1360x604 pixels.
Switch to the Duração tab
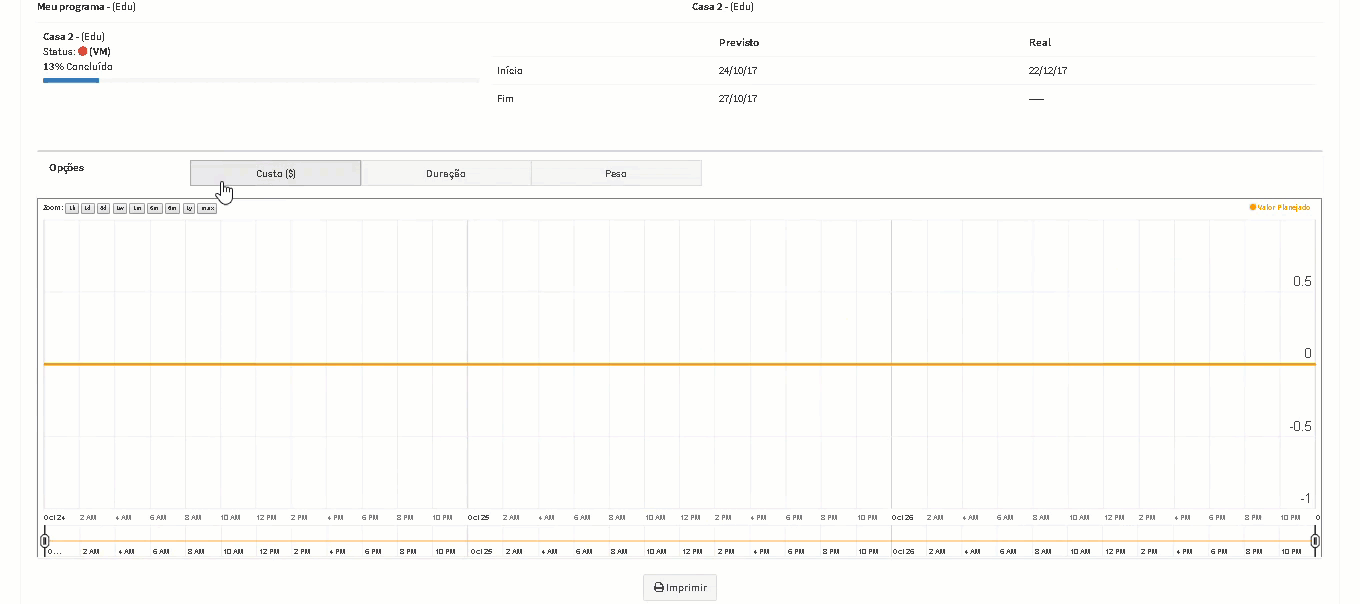(446, 173)
